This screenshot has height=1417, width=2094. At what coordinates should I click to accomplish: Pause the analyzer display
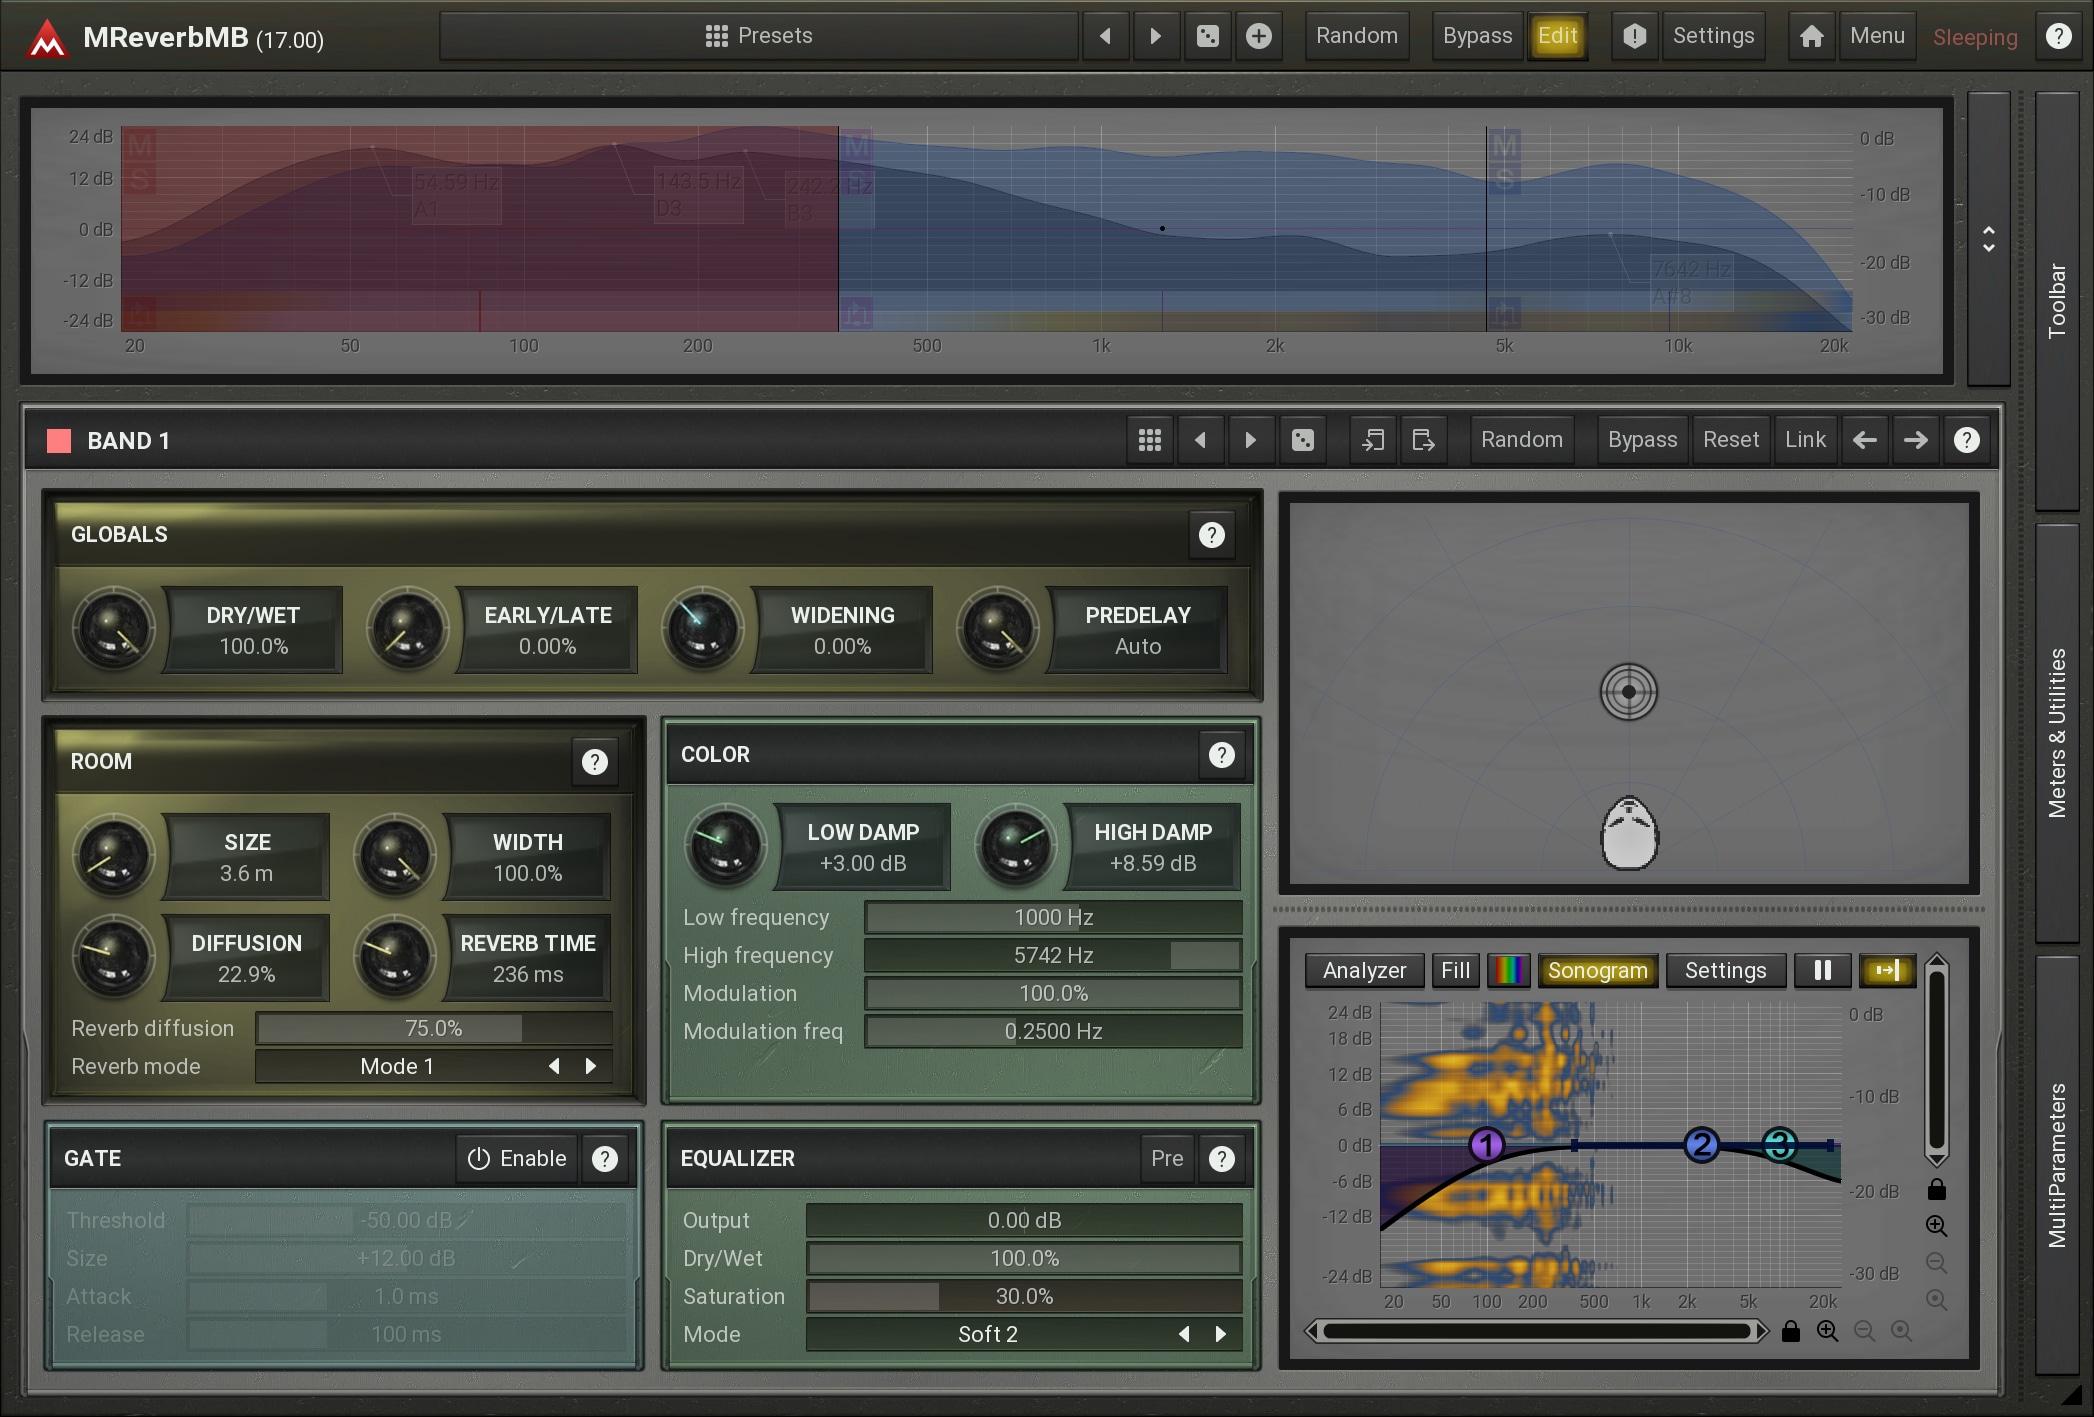tap(1822, 970)
